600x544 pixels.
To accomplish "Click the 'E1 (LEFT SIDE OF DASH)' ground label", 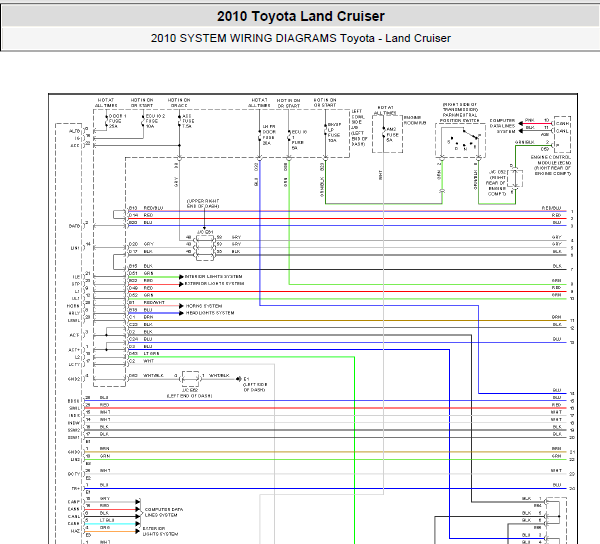I will tap(255, 384).
